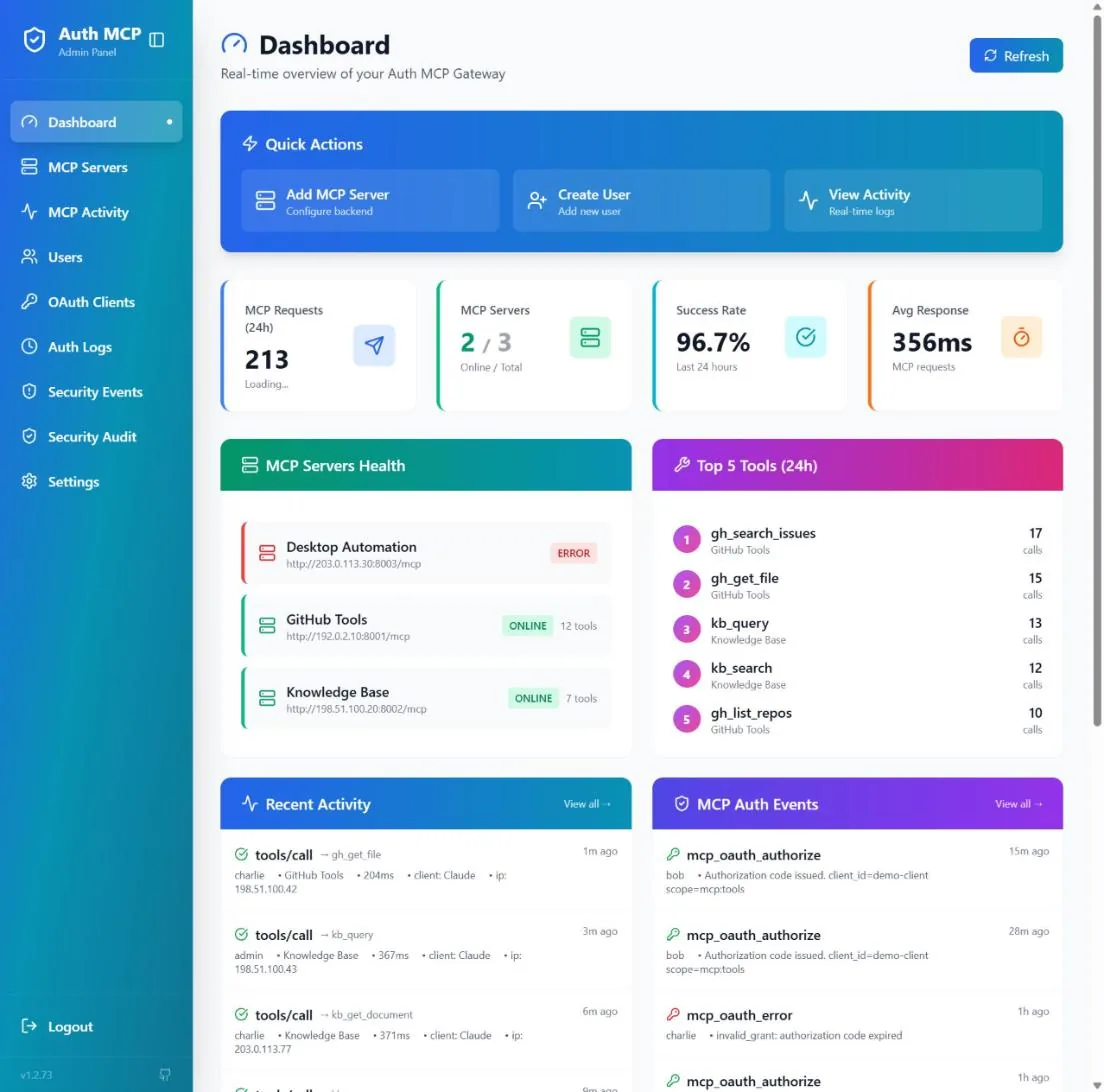Click the green server icon in MCP Servers card
The width and height of the screenshot is (1104, 1092).
pos(590,337)
